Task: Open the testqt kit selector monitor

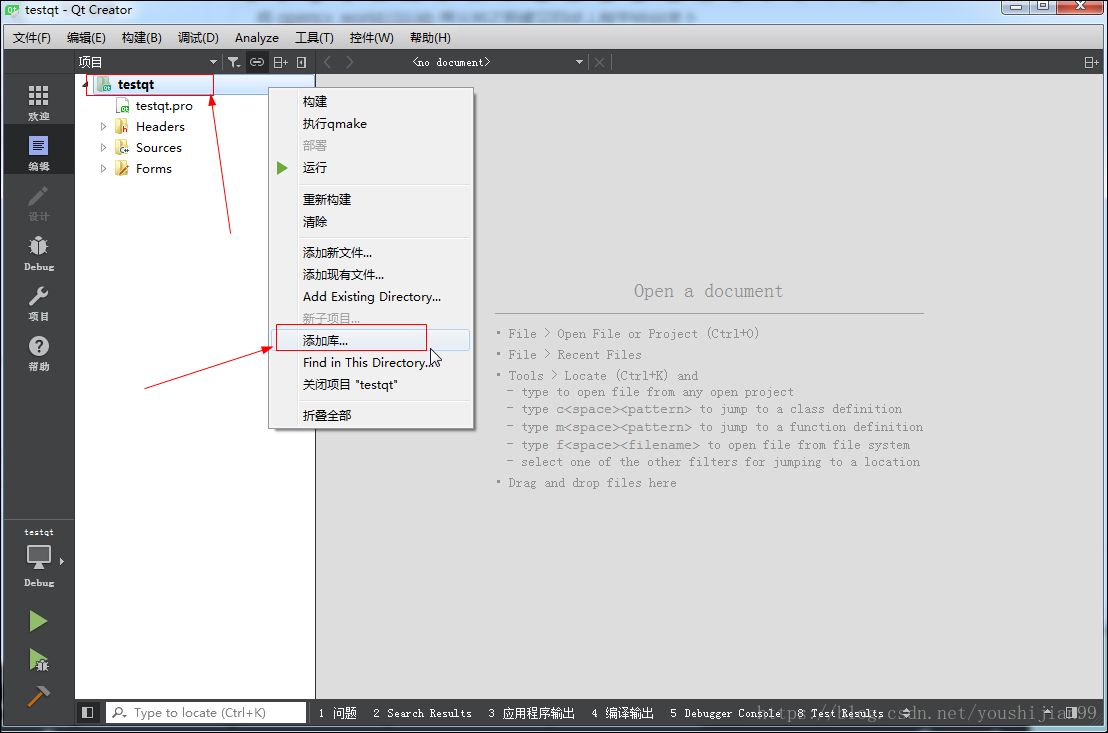Action: pyautogui.click(x=38, y=558)
